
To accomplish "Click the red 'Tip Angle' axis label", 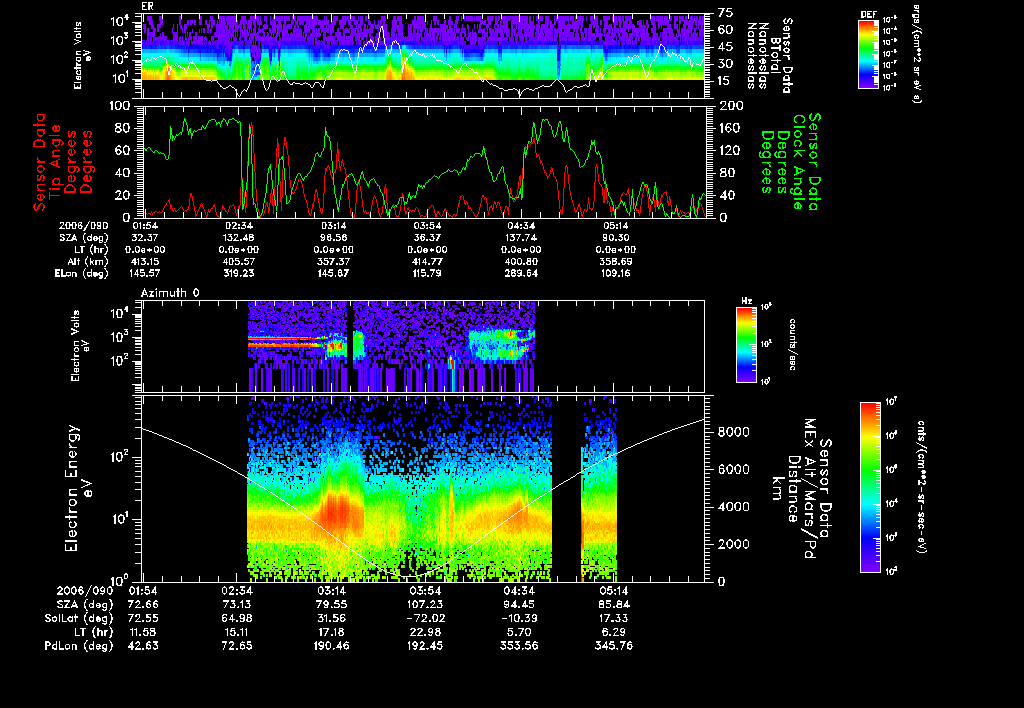I will (x=55, y=162).
